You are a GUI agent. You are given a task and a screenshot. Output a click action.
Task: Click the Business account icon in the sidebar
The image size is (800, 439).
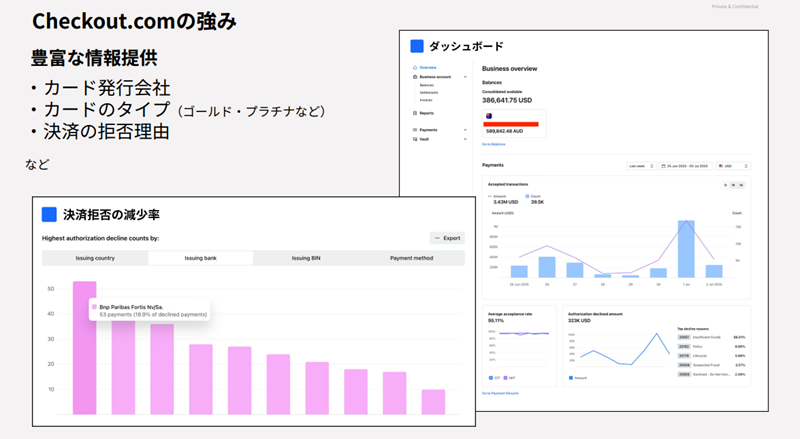[413, 76]
